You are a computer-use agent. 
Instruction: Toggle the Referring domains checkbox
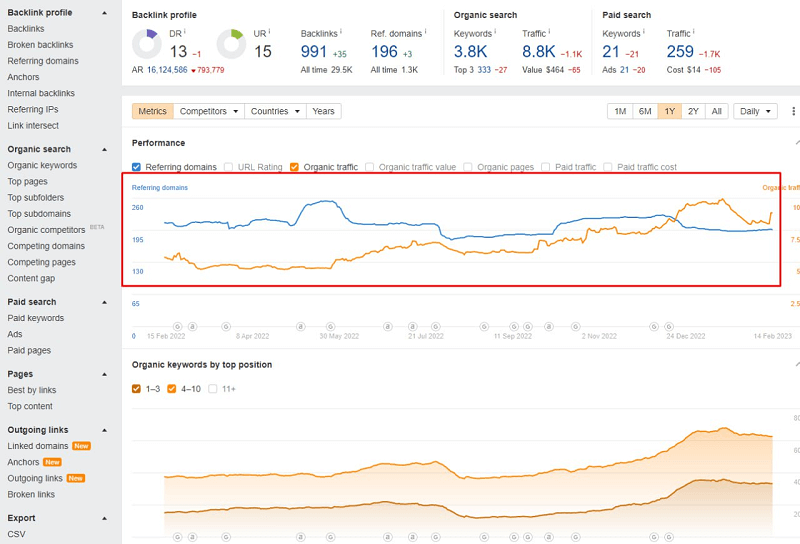[x=136, y=167]
